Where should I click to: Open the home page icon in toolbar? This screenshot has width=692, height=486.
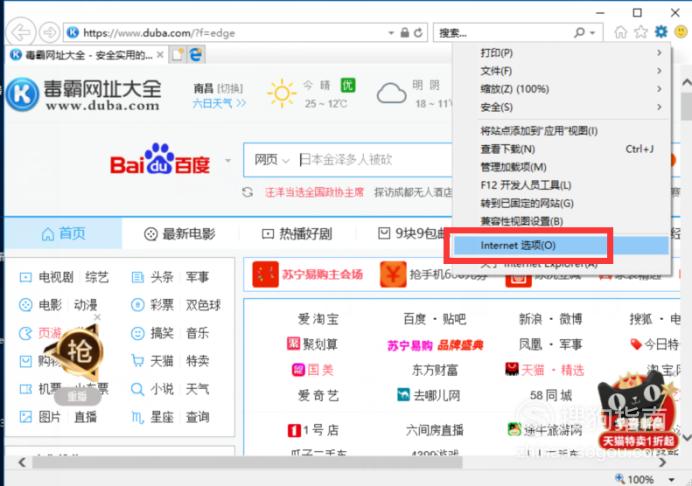click(621, 32)
